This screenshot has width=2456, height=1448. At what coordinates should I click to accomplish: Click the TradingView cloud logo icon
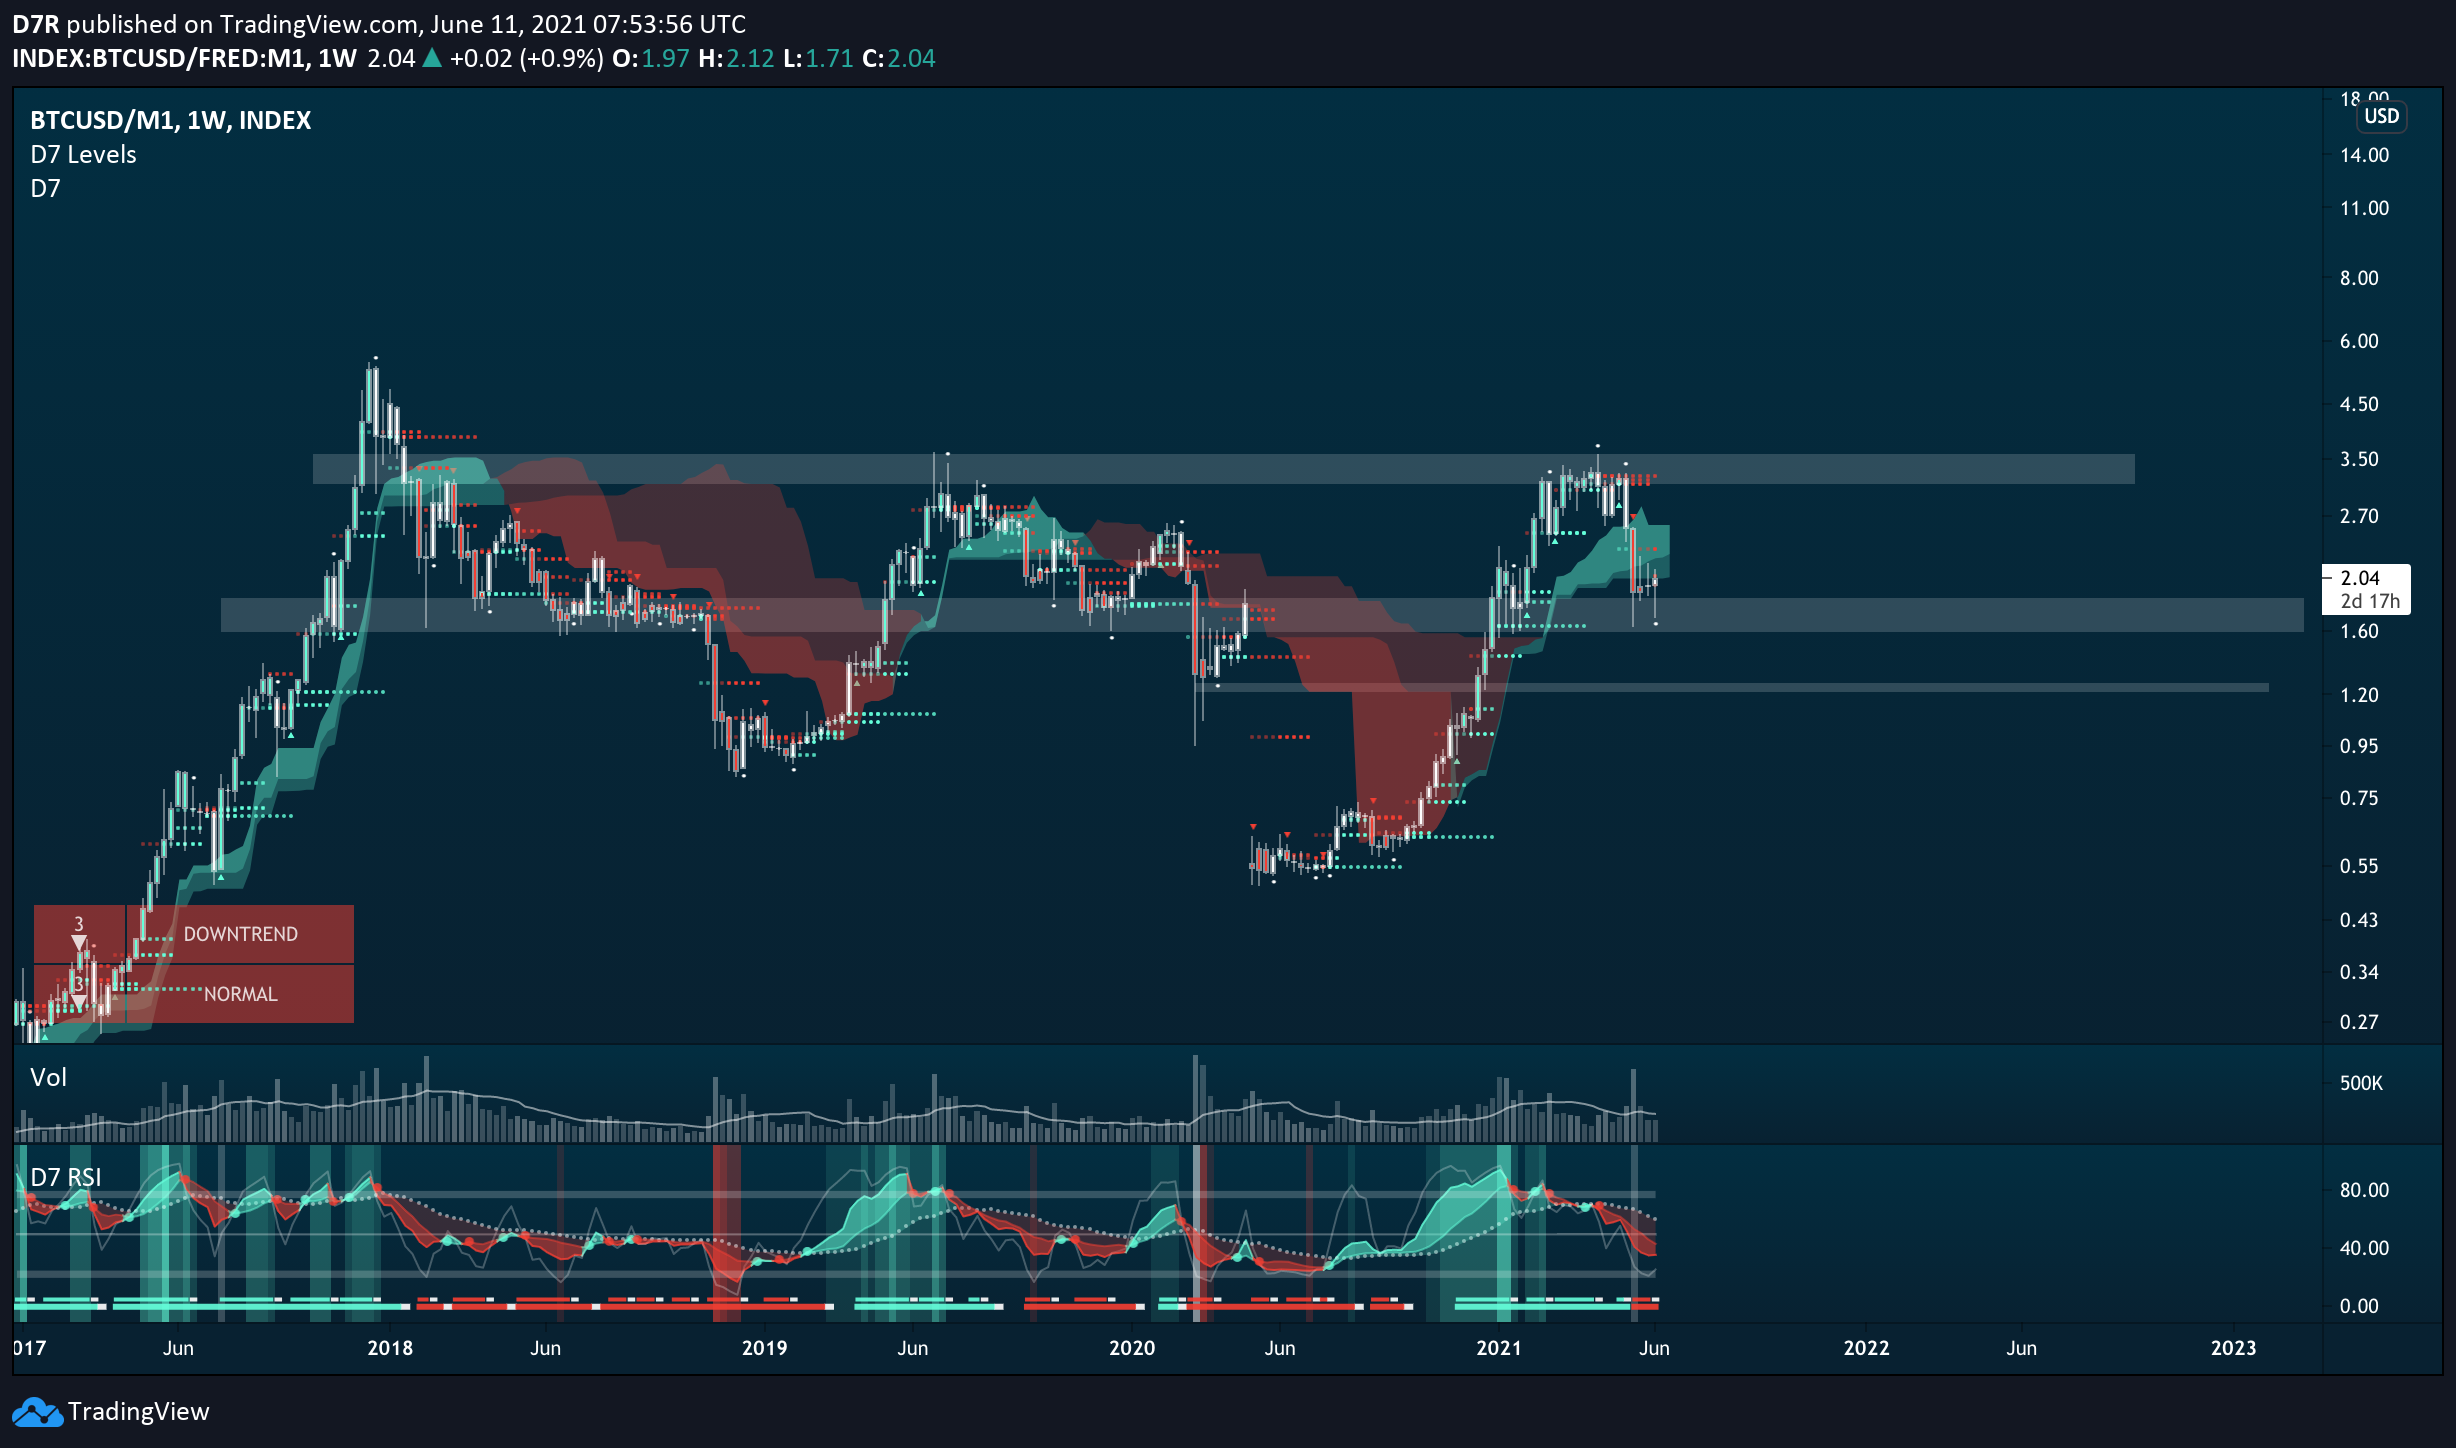37,1412
